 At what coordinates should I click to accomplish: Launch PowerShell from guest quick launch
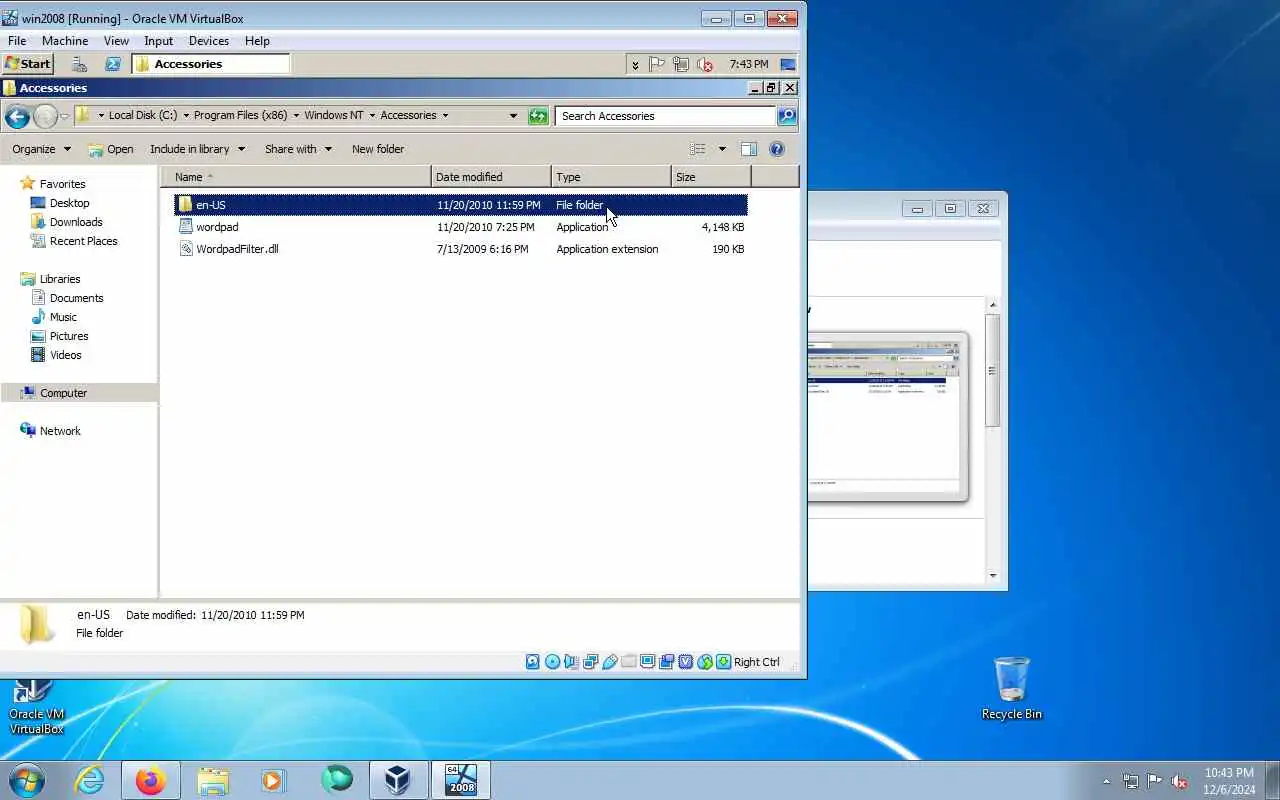113,64
